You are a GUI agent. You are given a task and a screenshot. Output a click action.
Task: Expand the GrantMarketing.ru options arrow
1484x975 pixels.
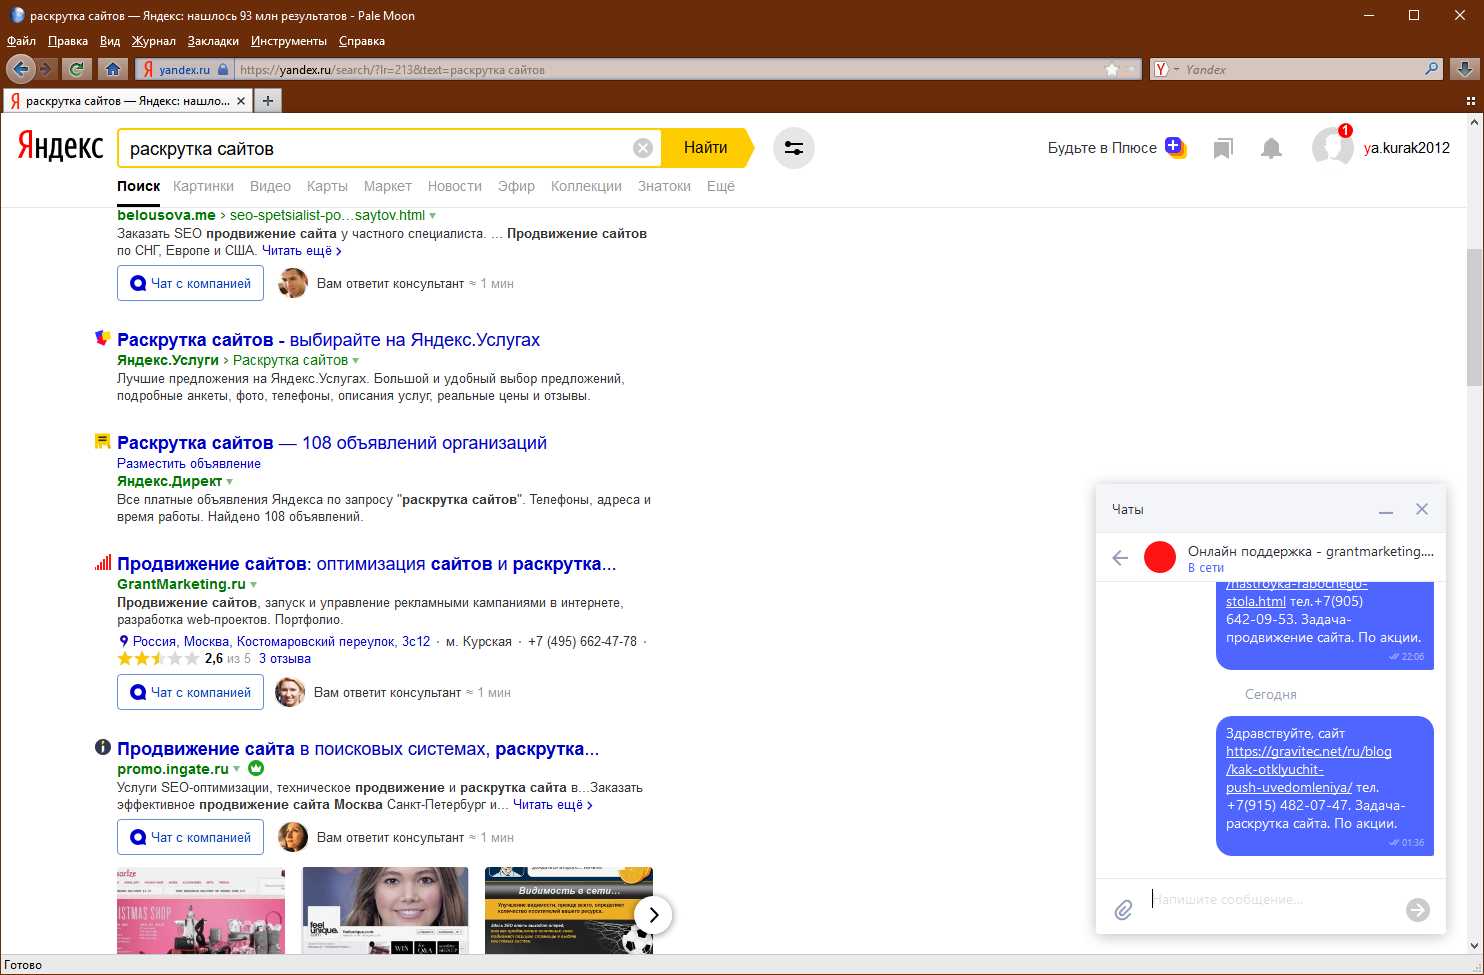click(254, 584)
